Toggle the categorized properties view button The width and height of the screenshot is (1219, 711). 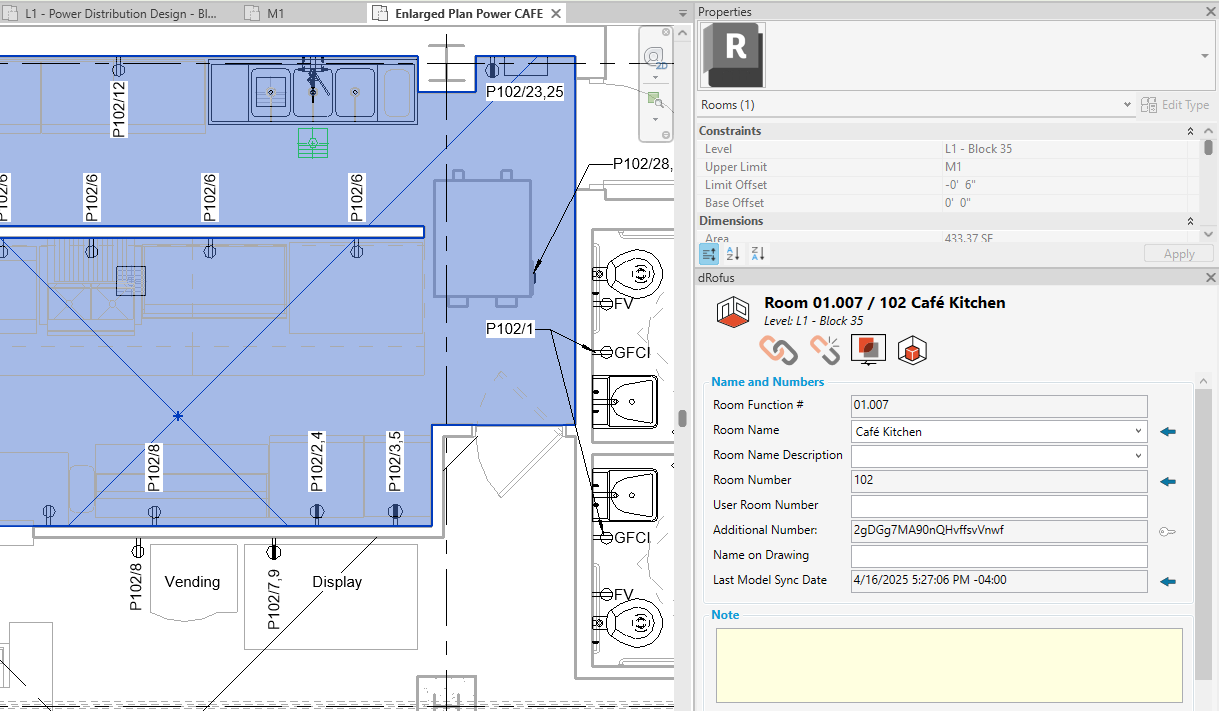click(708, 254)
